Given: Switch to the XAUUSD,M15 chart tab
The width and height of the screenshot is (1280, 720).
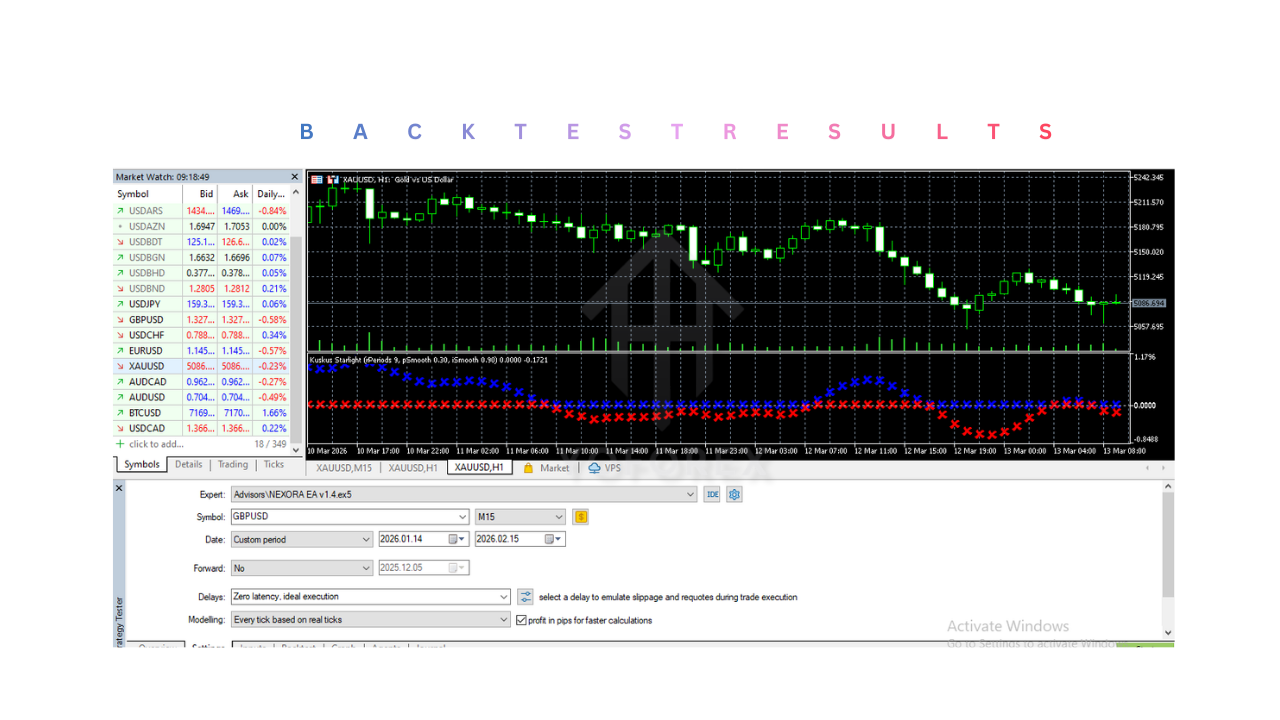Looking at the screenshot, I should (343, 467).
